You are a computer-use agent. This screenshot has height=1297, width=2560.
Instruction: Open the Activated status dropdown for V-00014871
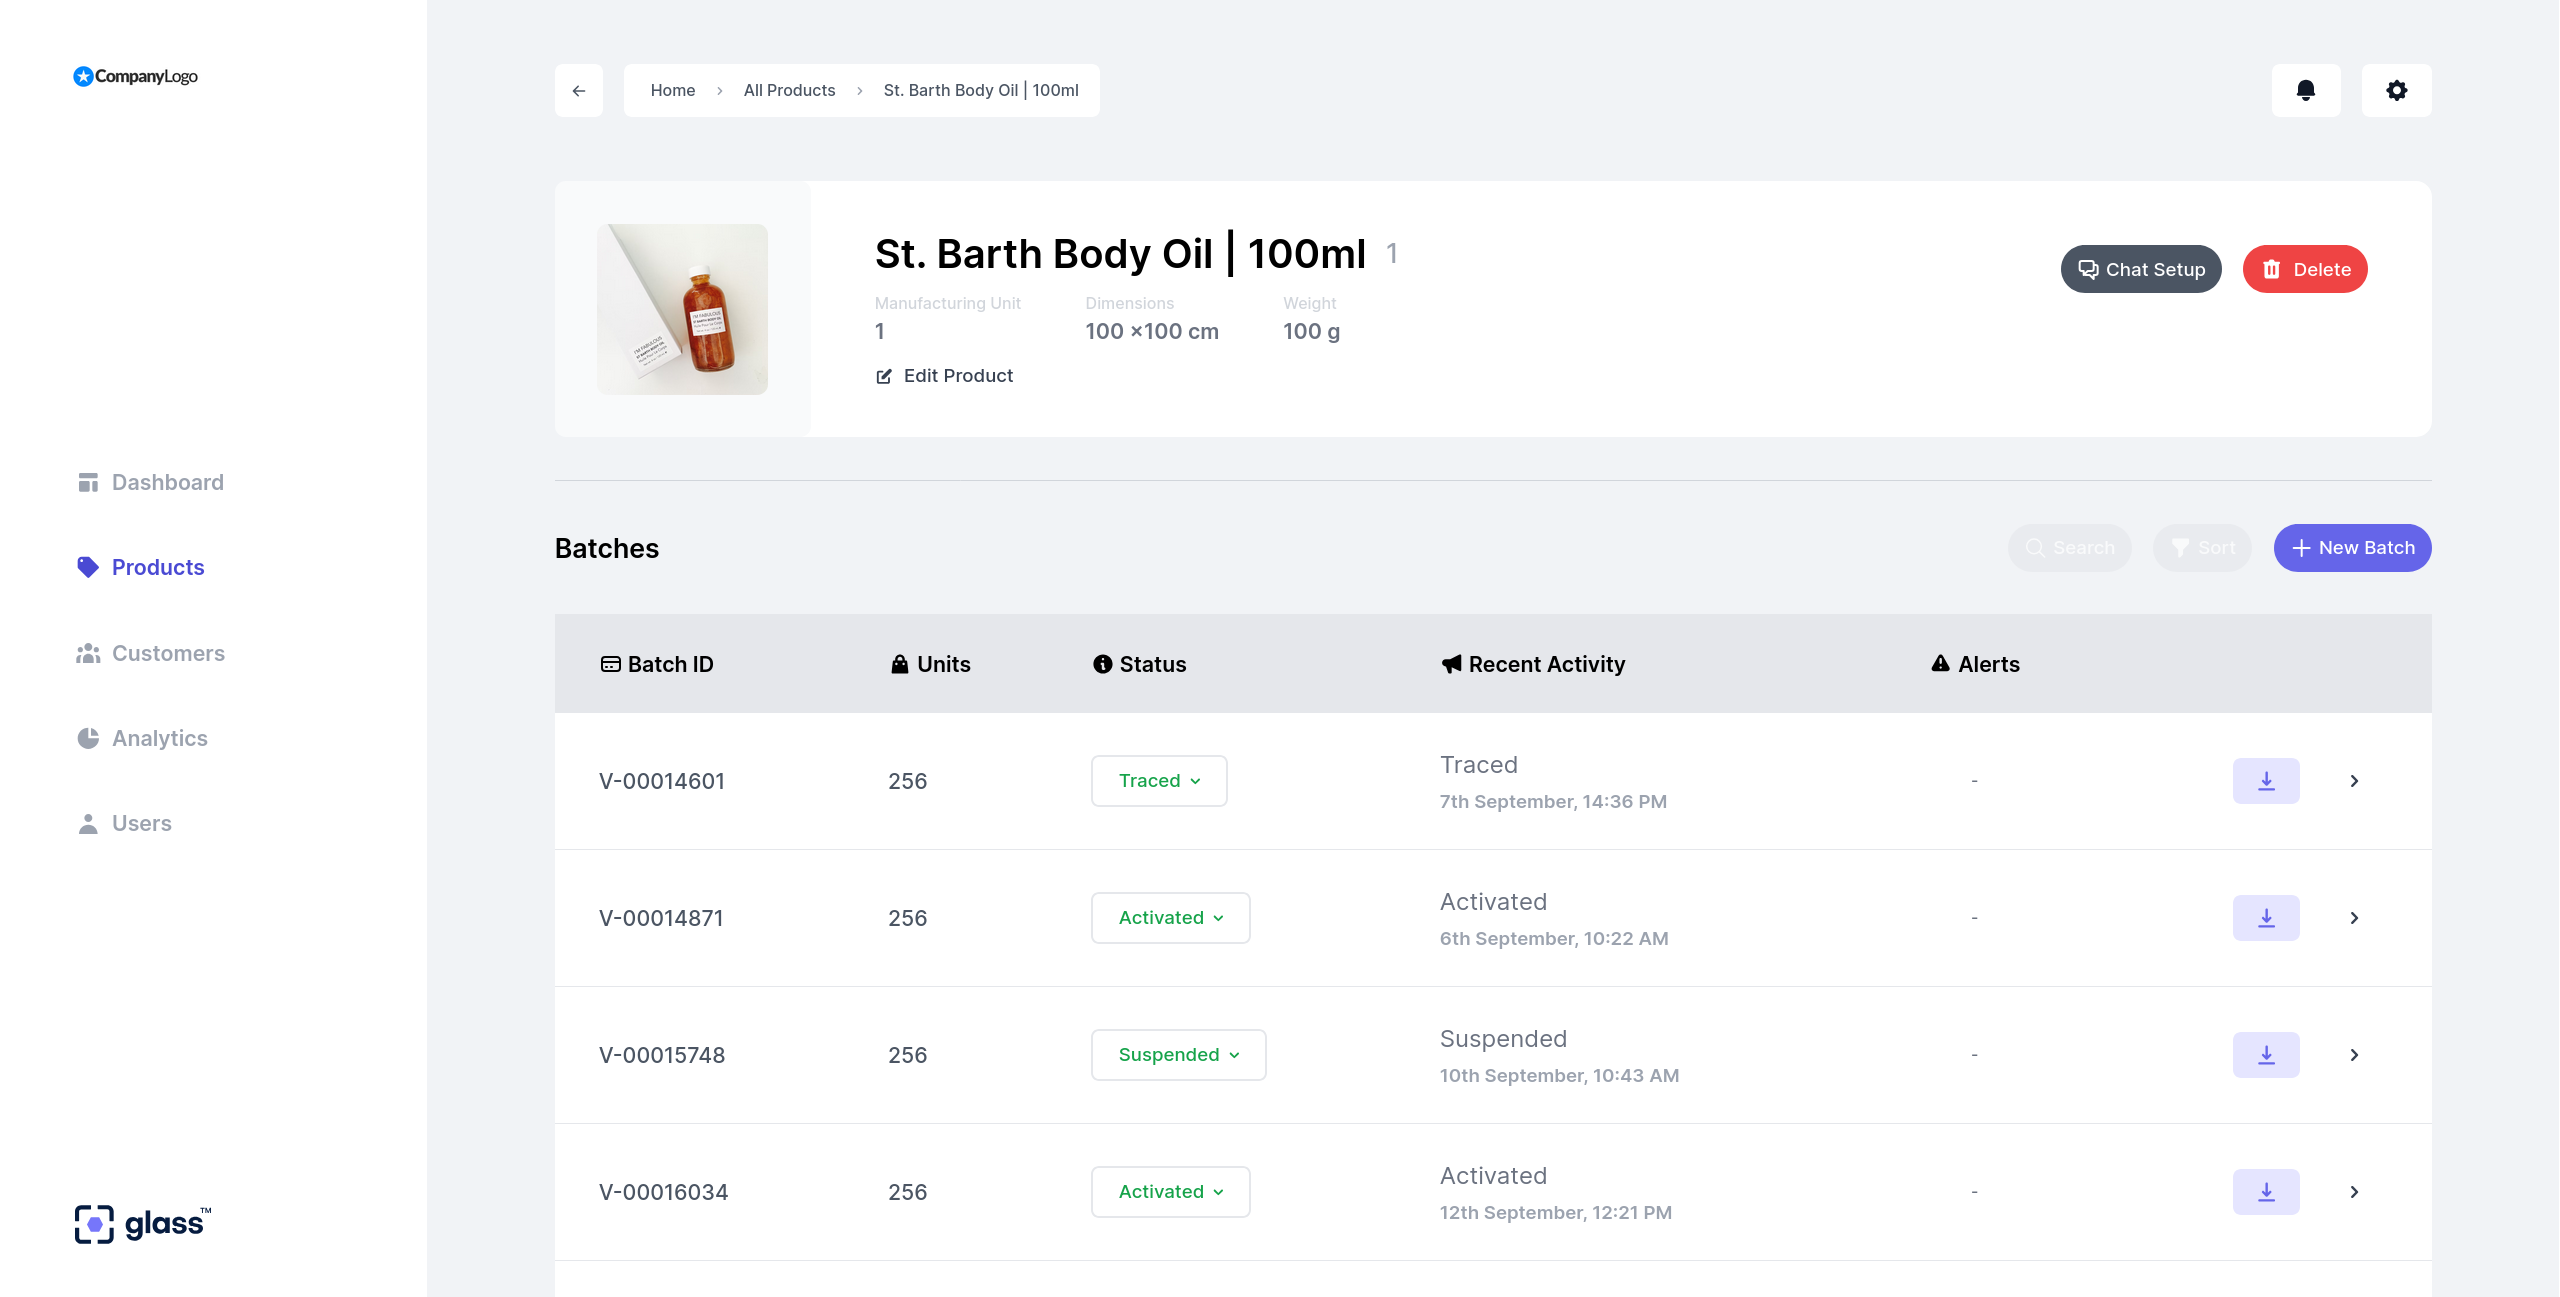(x=1170, y=917)
